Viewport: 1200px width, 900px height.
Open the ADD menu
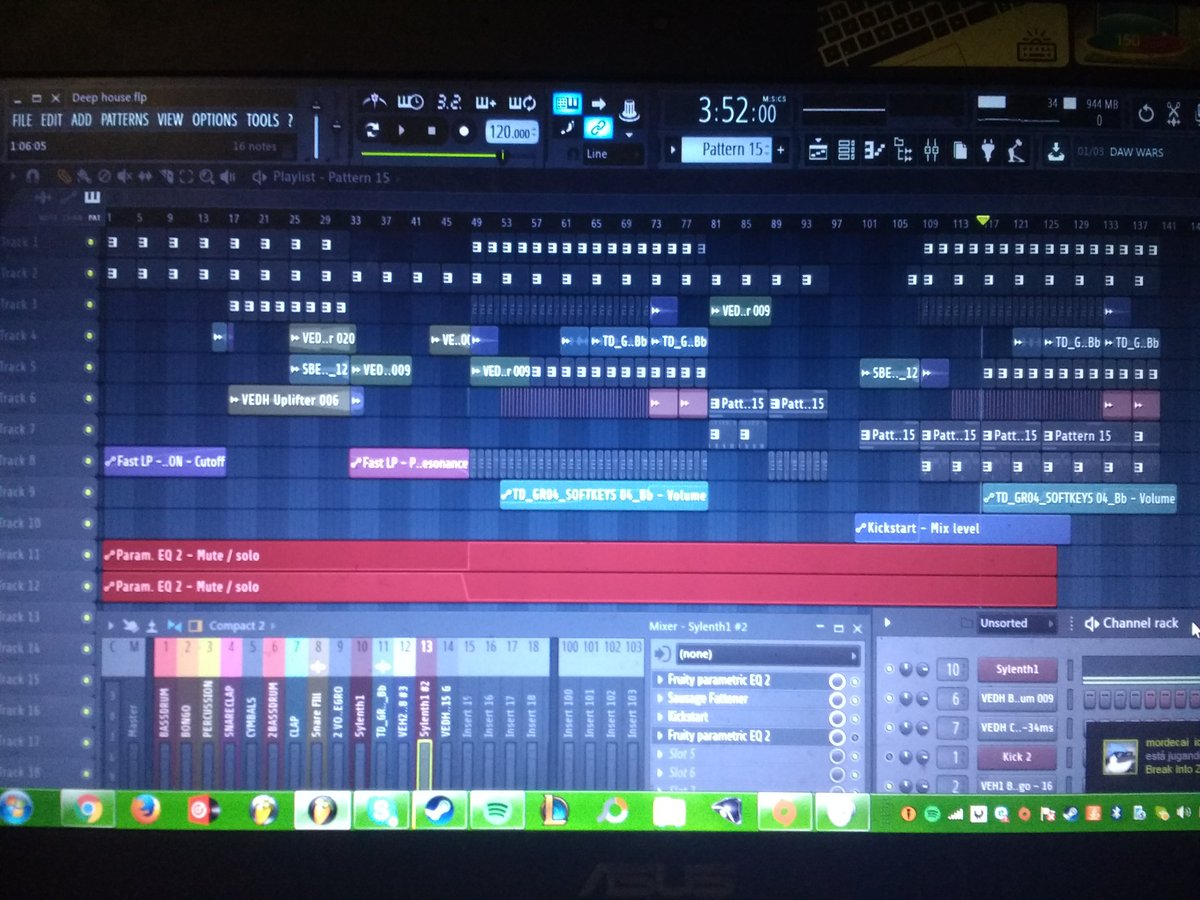point(81,120)
